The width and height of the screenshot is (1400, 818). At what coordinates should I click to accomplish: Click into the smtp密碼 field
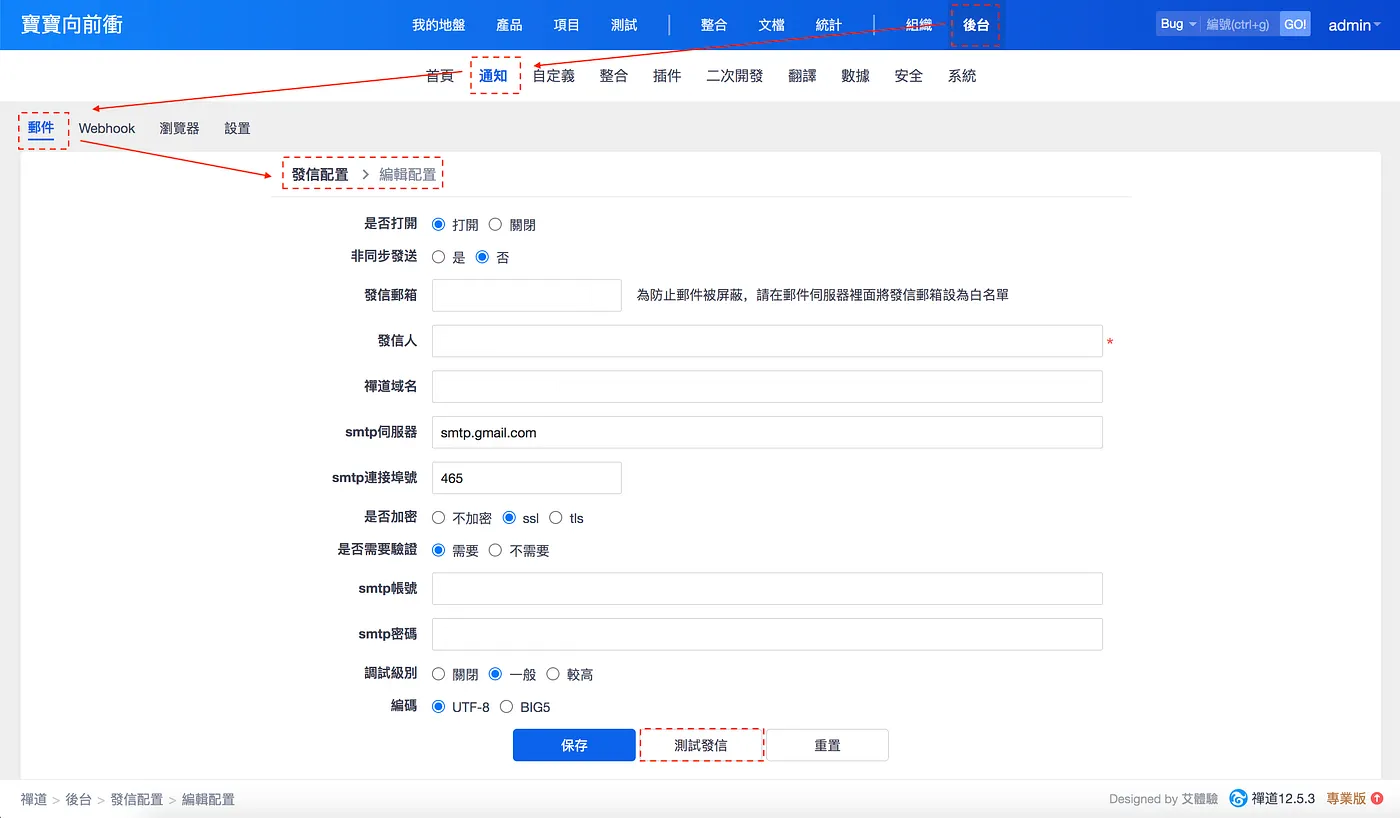[x=767, y=634]
